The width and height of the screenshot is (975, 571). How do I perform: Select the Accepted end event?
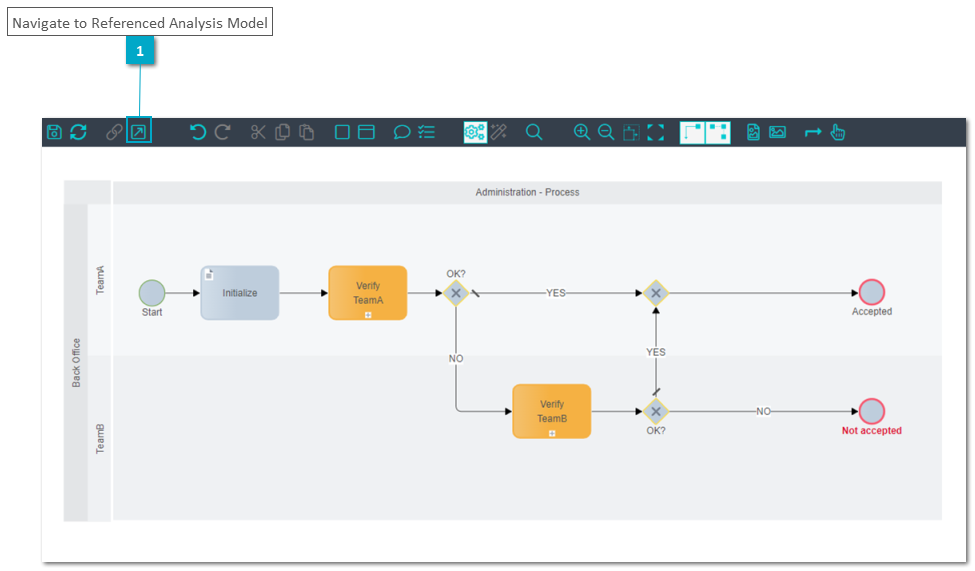pyautogui.click(x=872, y=292)
